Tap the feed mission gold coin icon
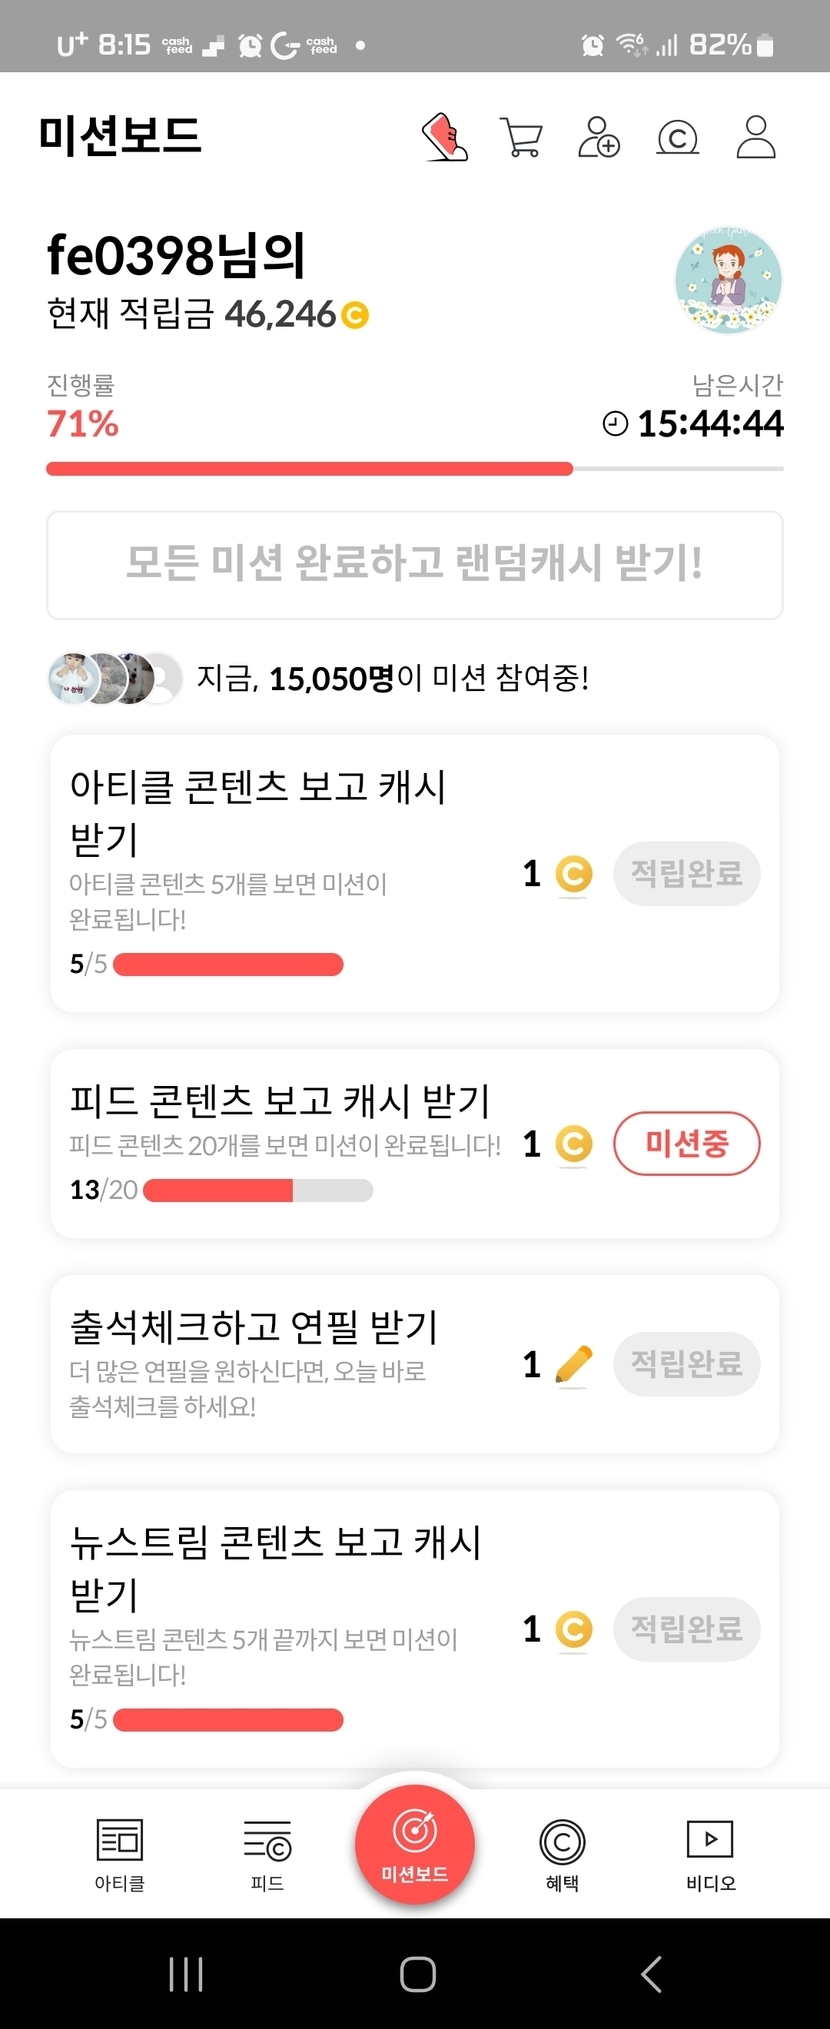Viewport: 830px width, 2029px height. click(573, 1144)
